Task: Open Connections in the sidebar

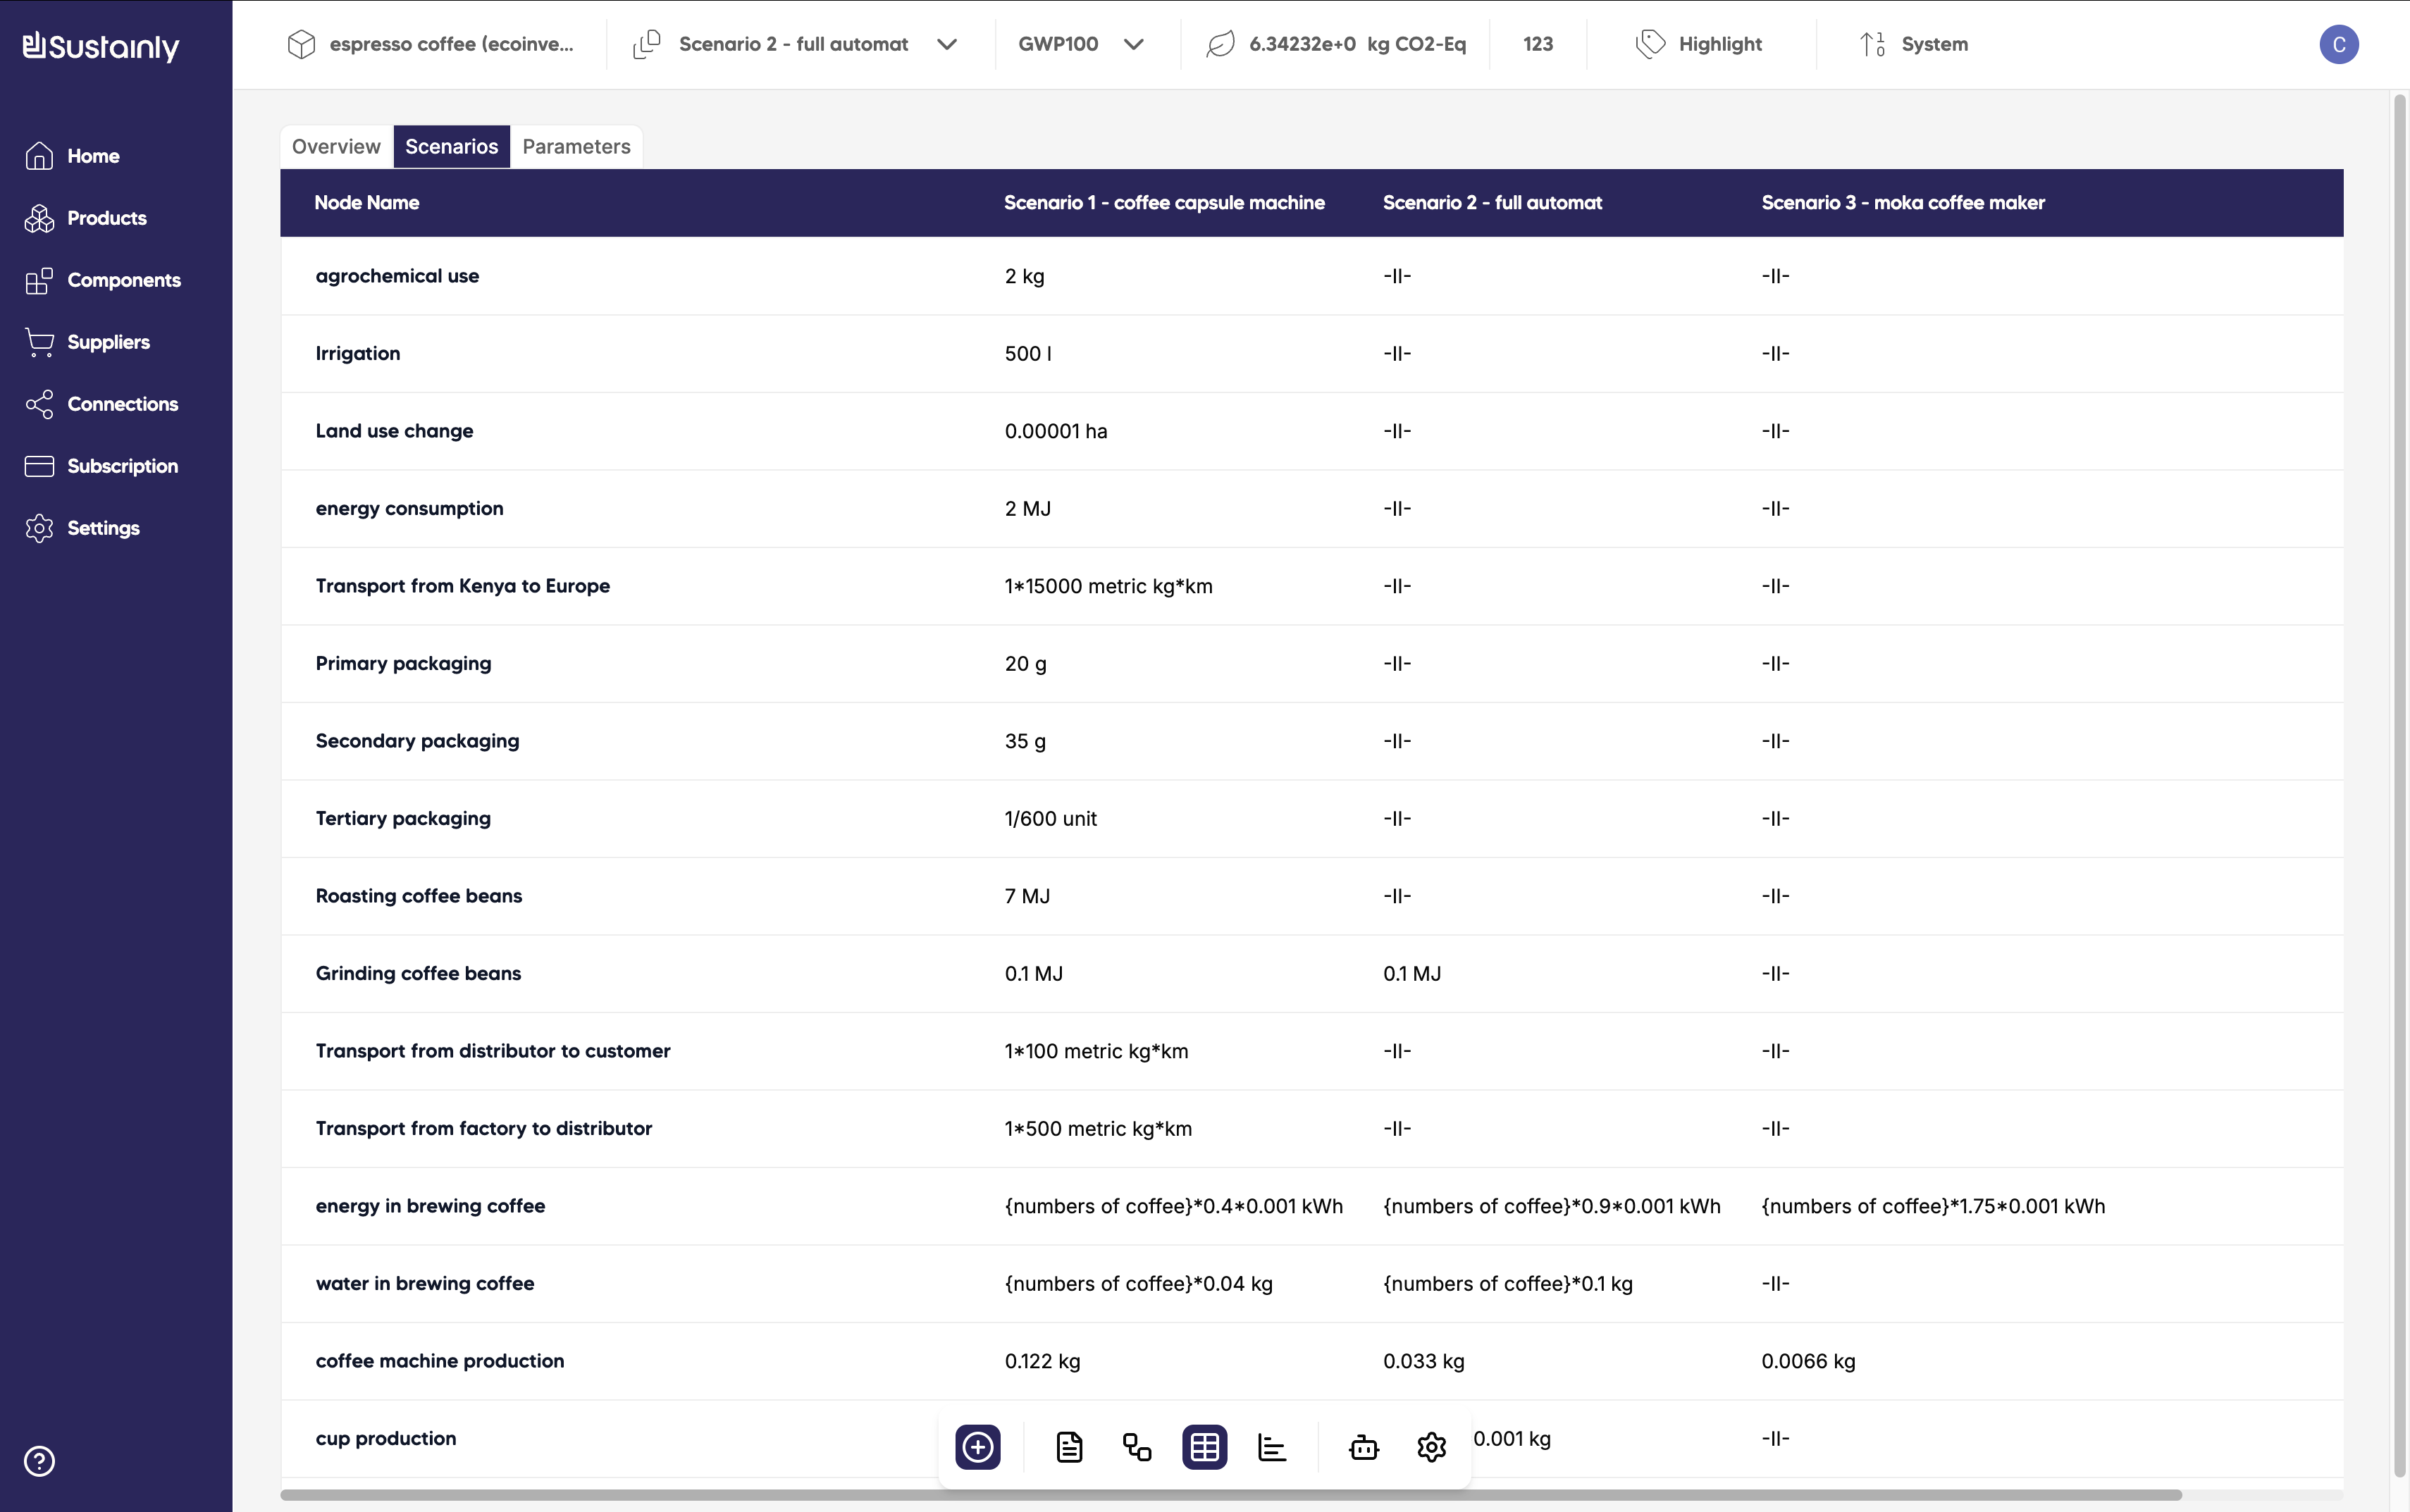Action: tap(122, 404)
